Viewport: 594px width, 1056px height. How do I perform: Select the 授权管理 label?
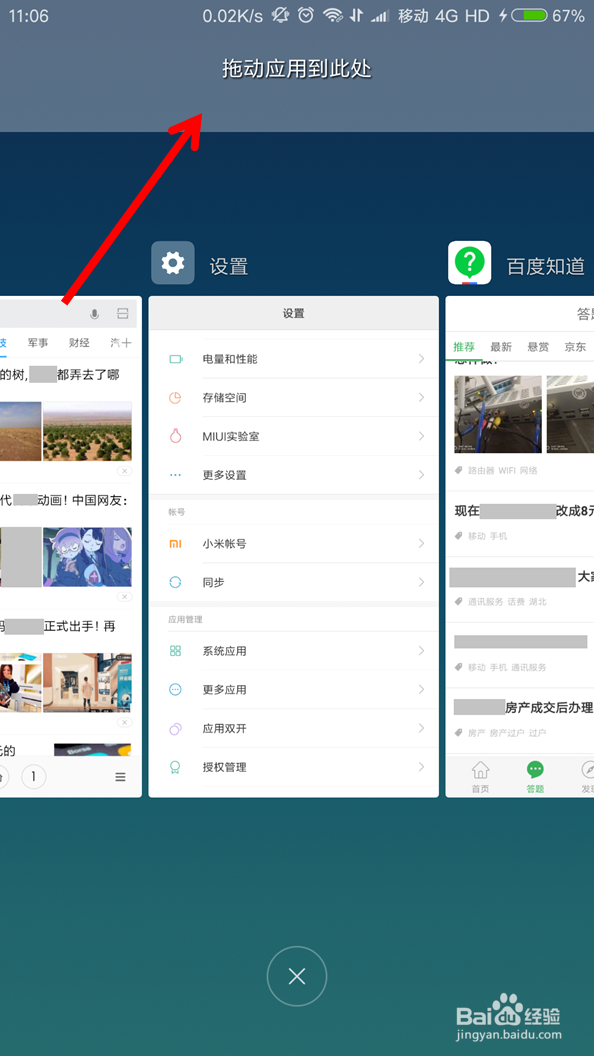click(224, 766)
